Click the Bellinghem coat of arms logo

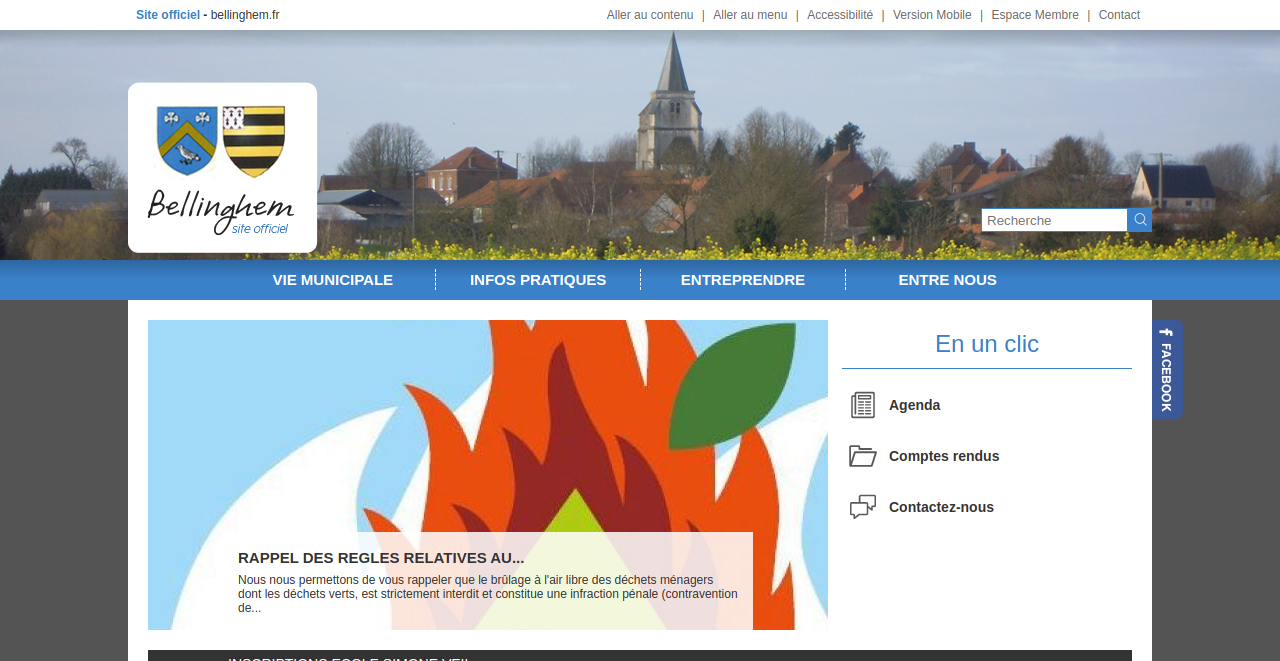tap(222, 166)
